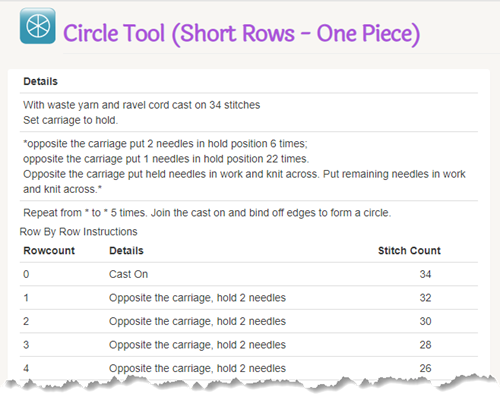Click the Row By Row Instructions heading
This screenshot has width=500, height=397.
pos(78,232)
